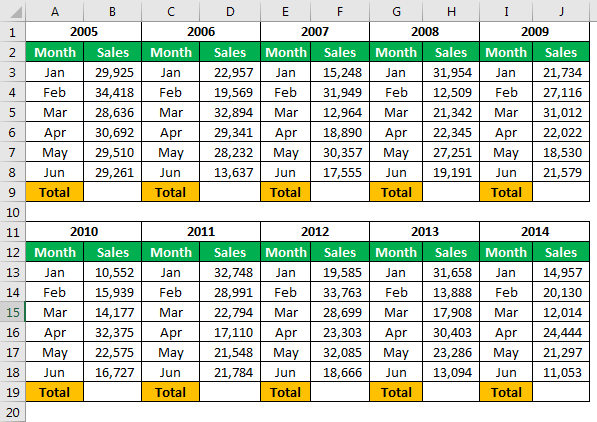Click the Select All corner triangle
The height and width of the screenshot is (422, 597).
pos(16,13)
